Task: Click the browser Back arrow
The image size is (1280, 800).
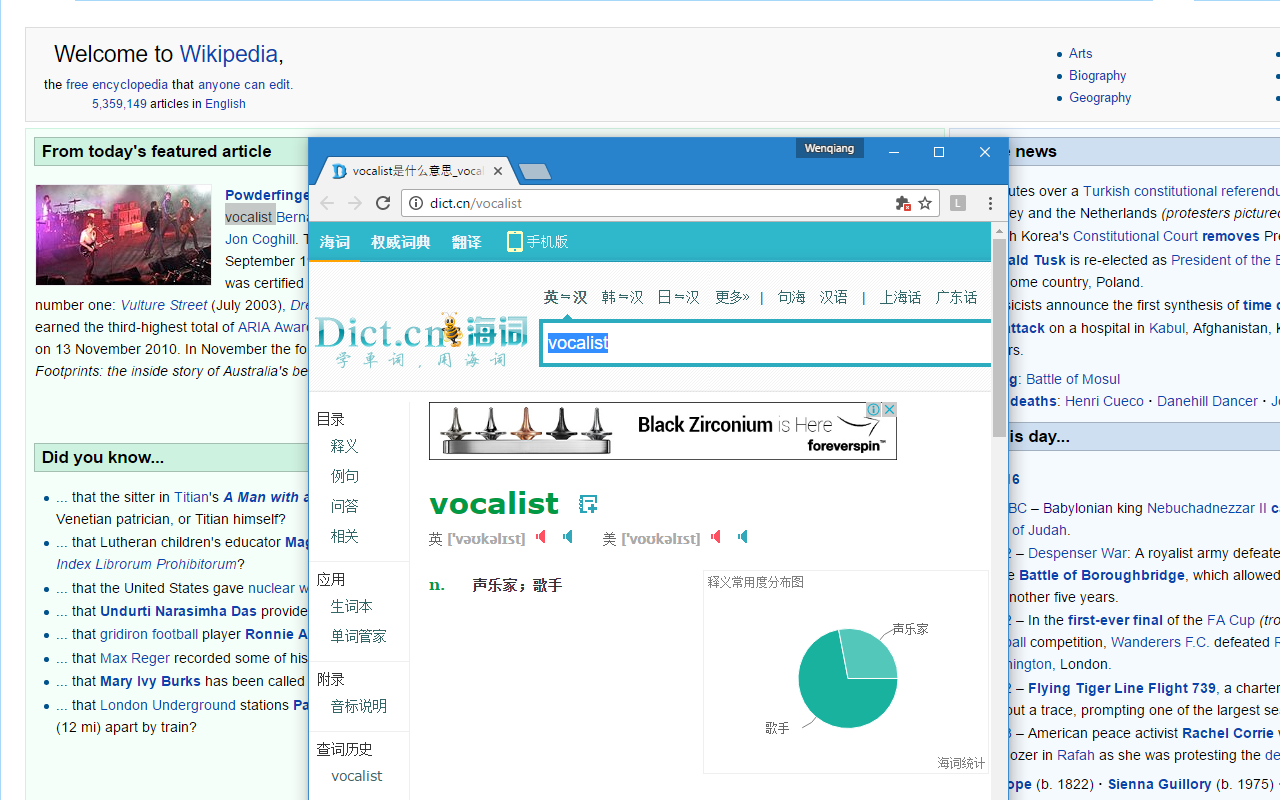Action: (327, 203)
